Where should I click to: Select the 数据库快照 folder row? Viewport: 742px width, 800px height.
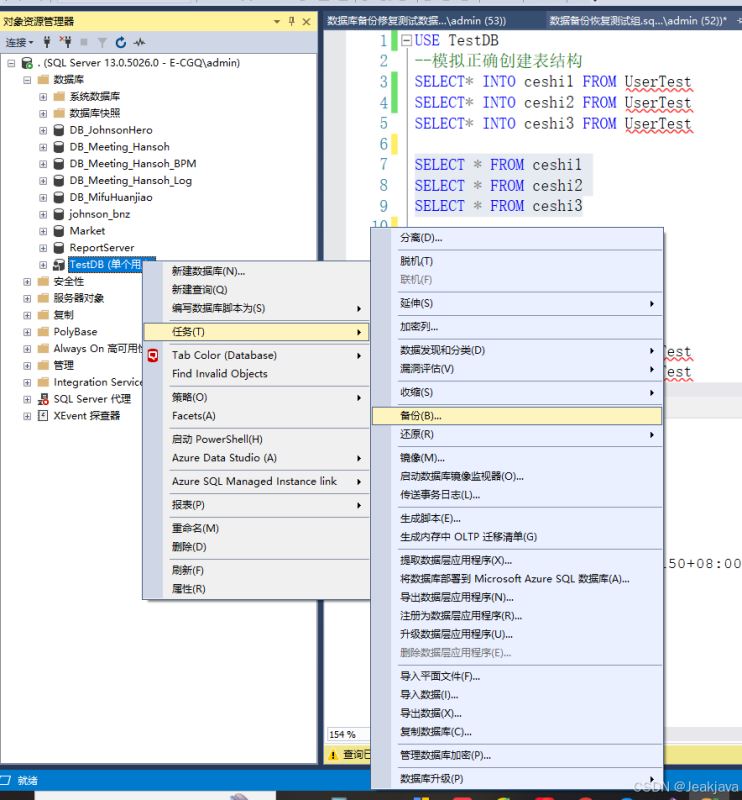point(94,113)
